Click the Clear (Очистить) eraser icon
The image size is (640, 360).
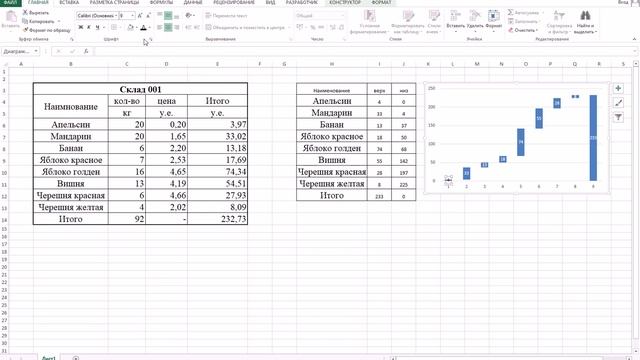coord(511,30)
